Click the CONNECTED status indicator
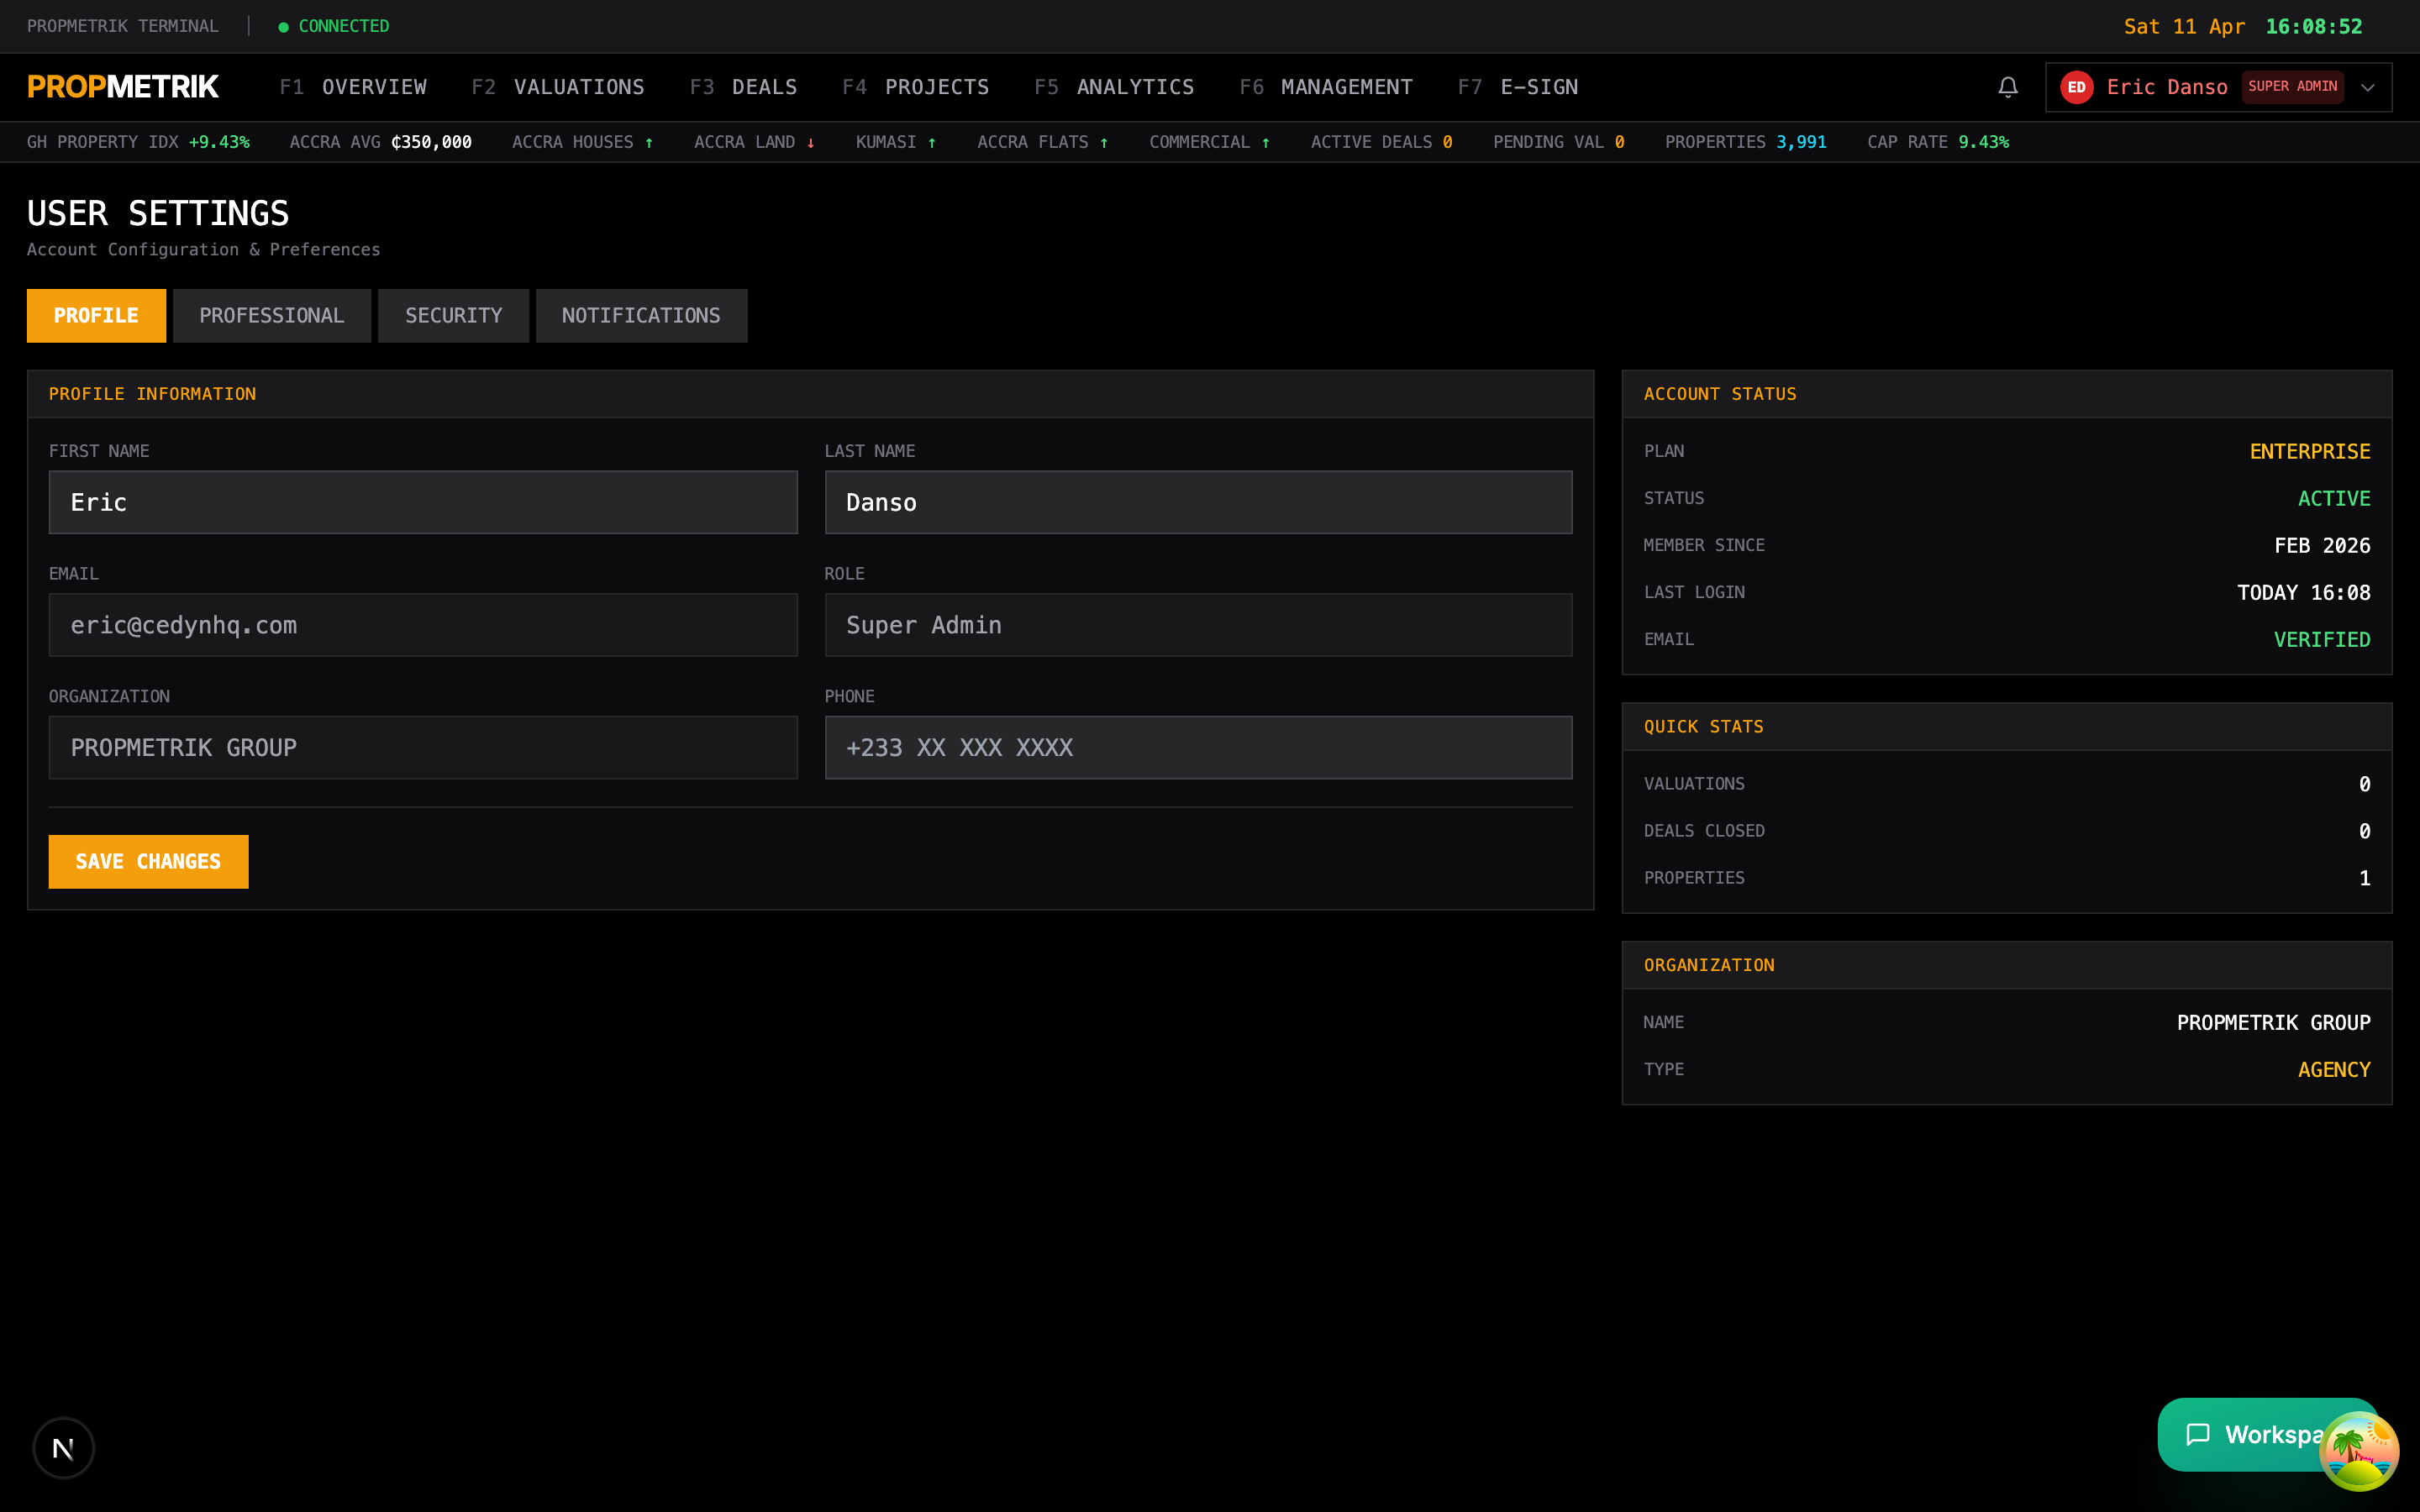 (x=334, y=26)
